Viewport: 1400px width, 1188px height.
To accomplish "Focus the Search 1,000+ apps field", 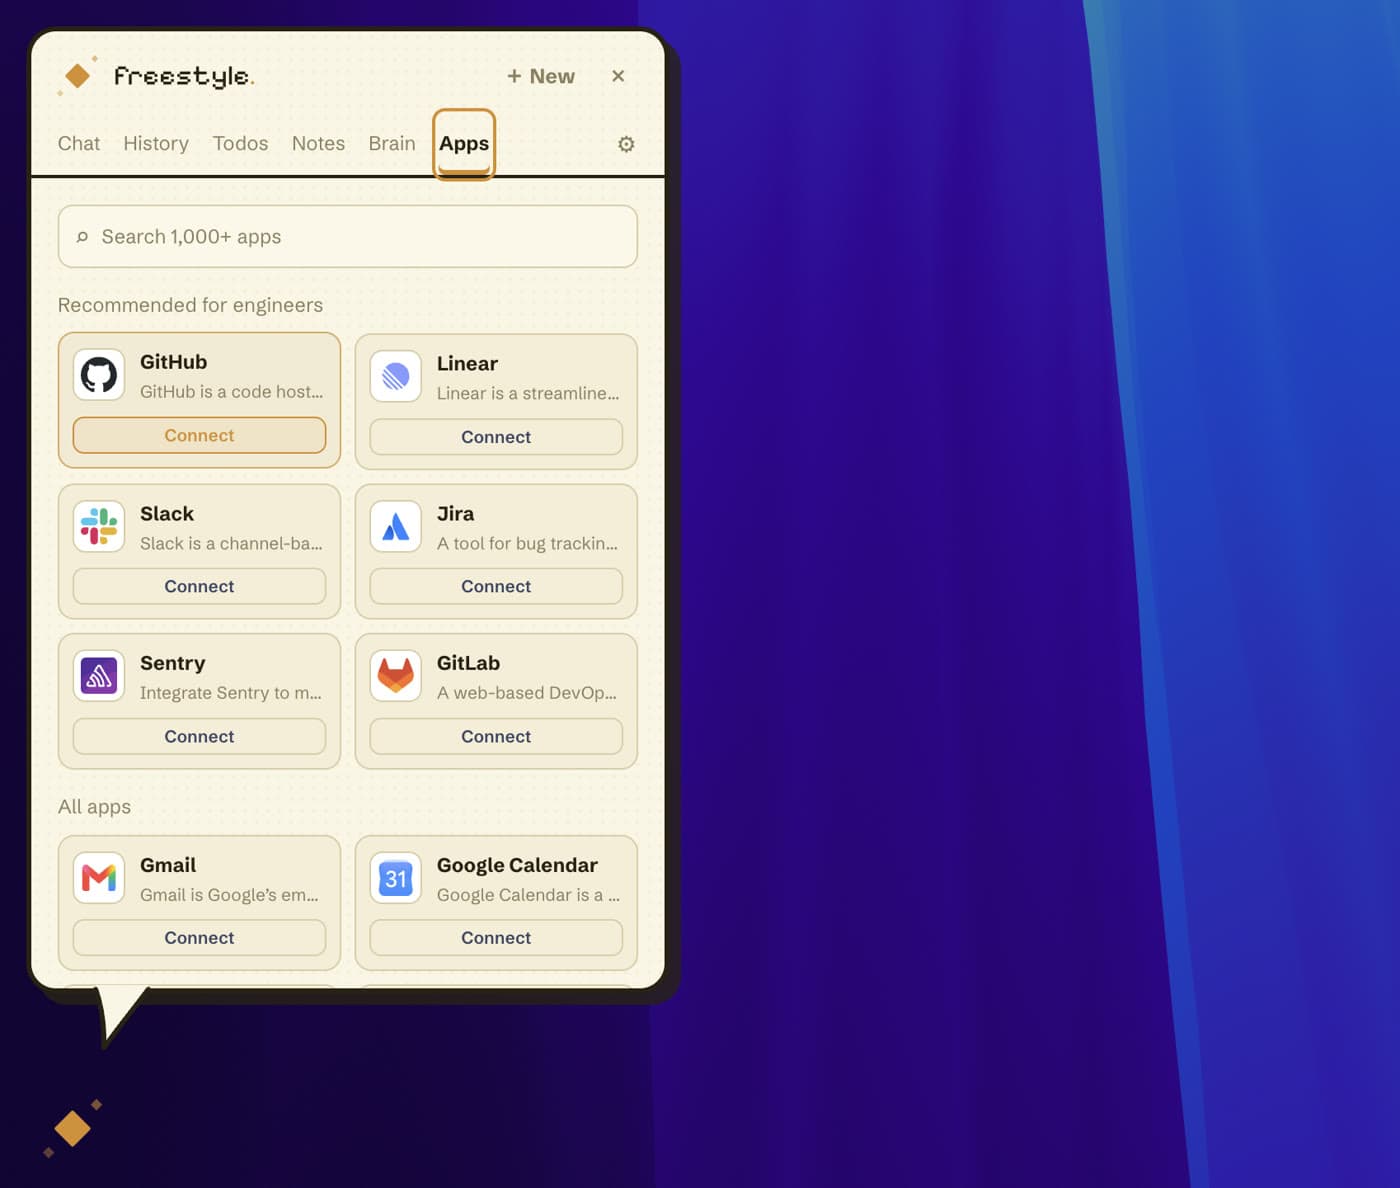I will (348, 237).
